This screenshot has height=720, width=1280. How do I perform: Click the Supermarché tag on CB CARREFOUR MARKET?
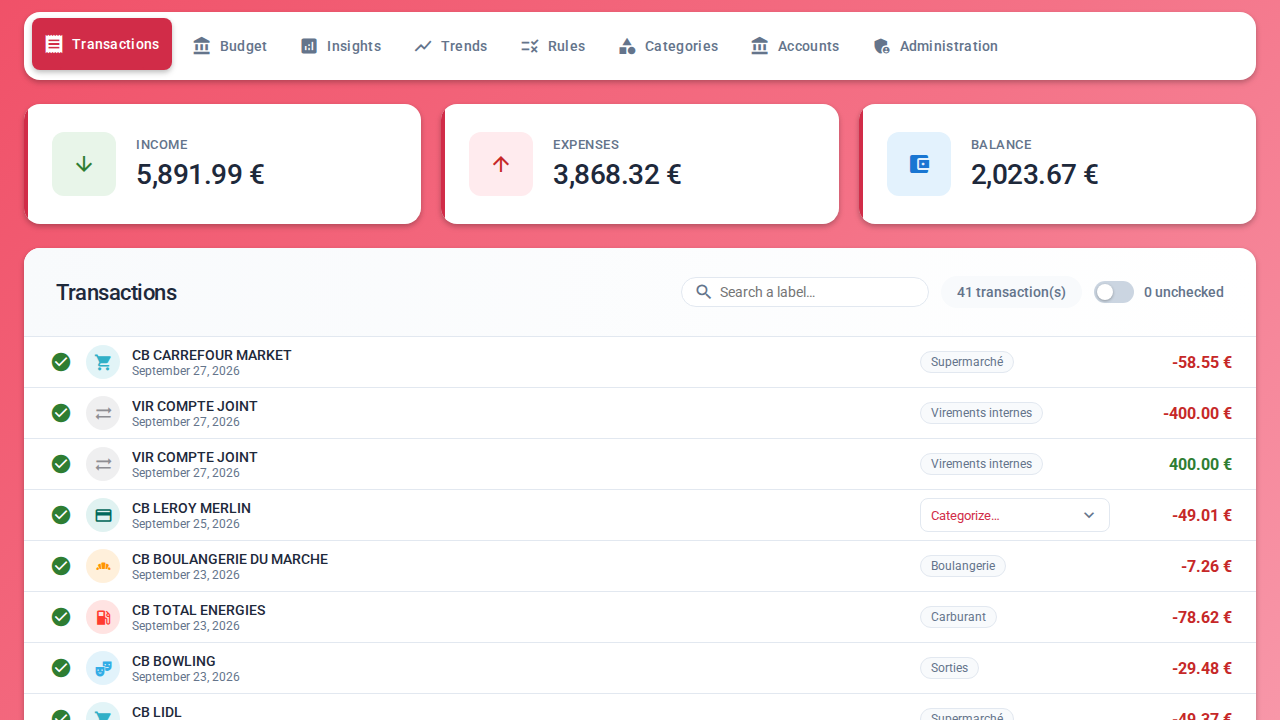click(967, 362)
